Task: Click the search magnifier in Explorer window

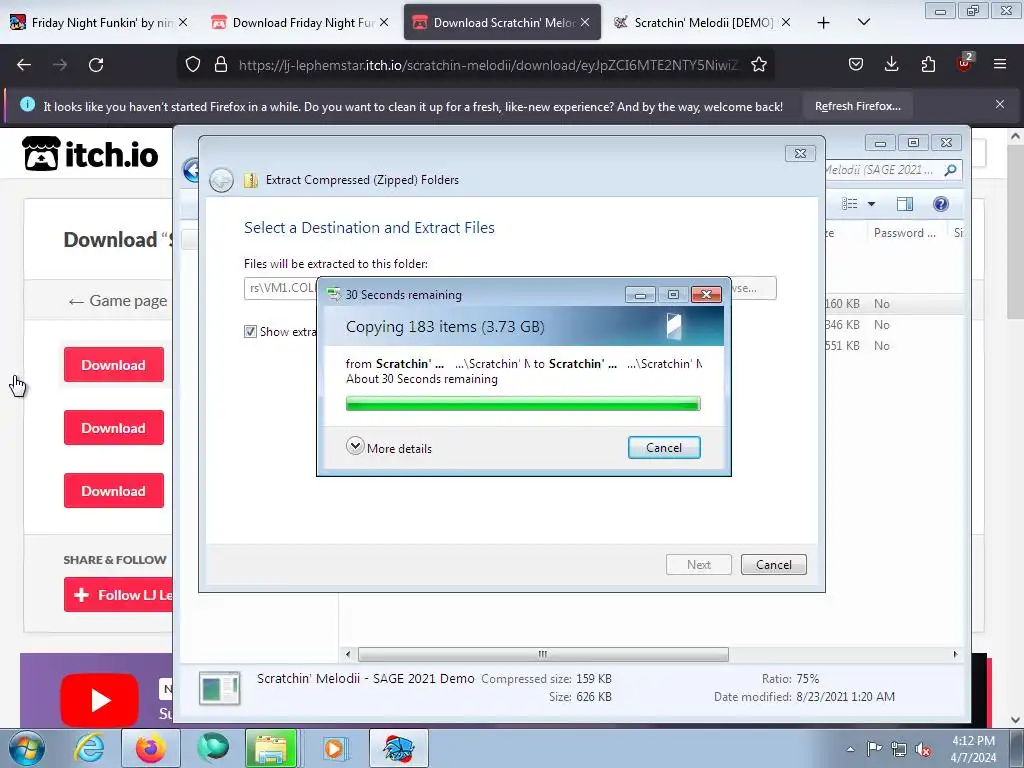Action: click(950, 170)
